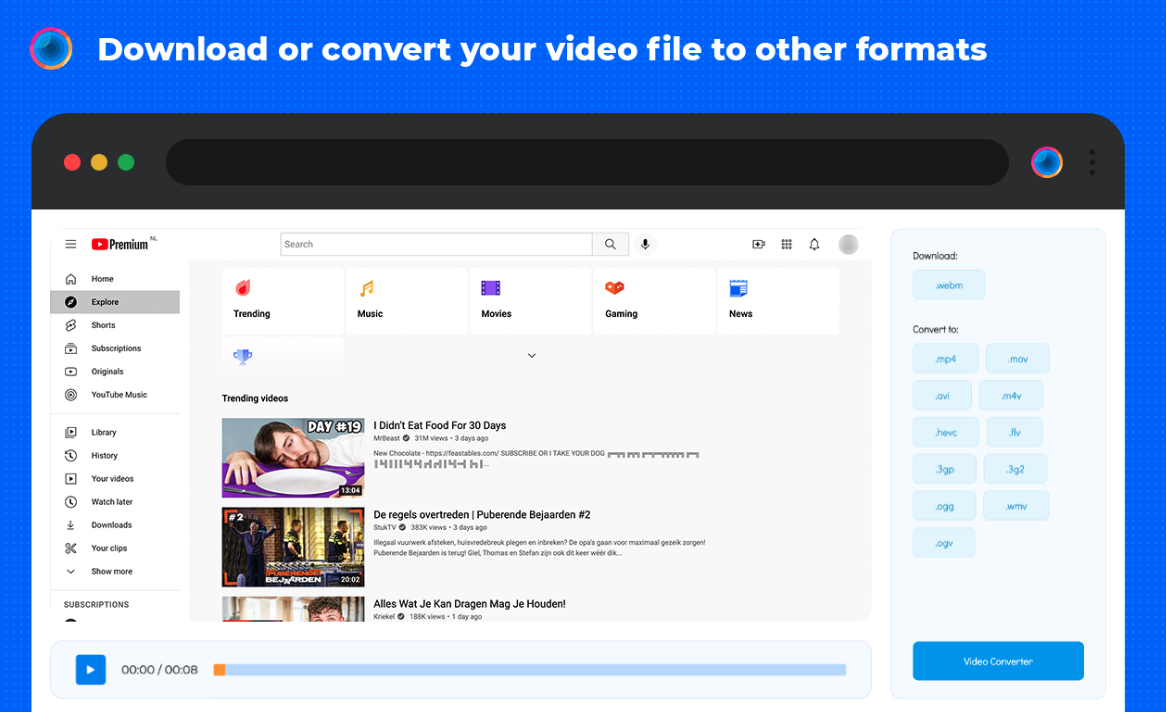
Task: Open Downloads in sidebar
Action: tap(115, 525)
